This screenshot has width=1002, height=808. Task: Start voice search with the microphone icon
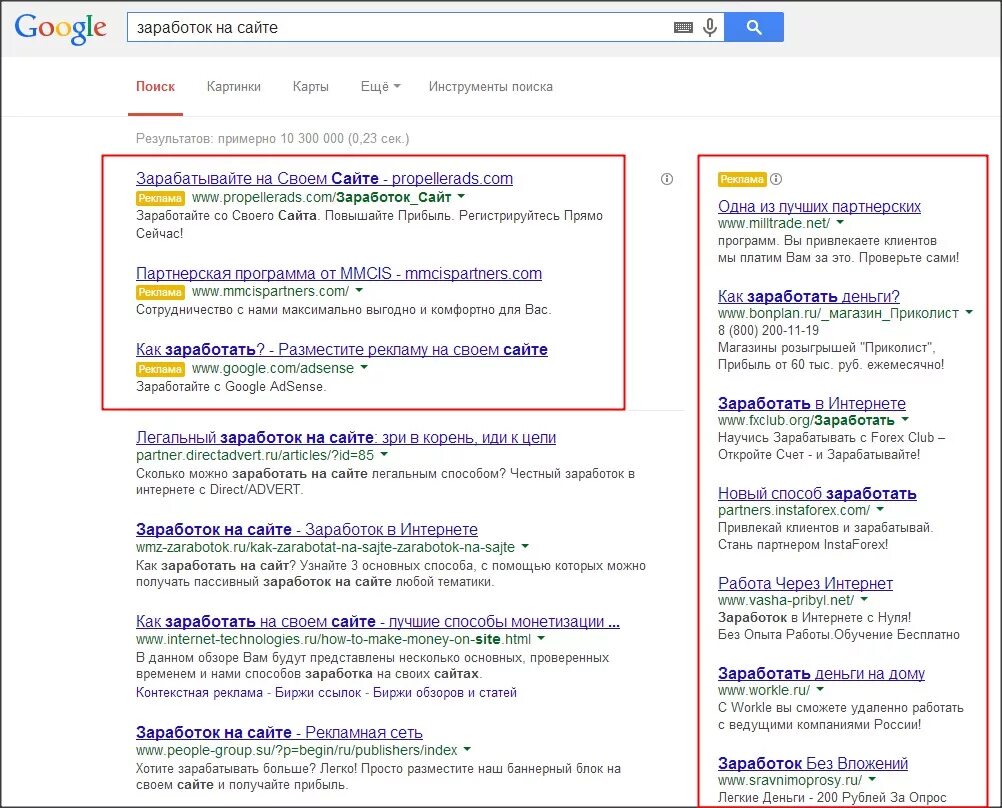(x=709, y=27)
